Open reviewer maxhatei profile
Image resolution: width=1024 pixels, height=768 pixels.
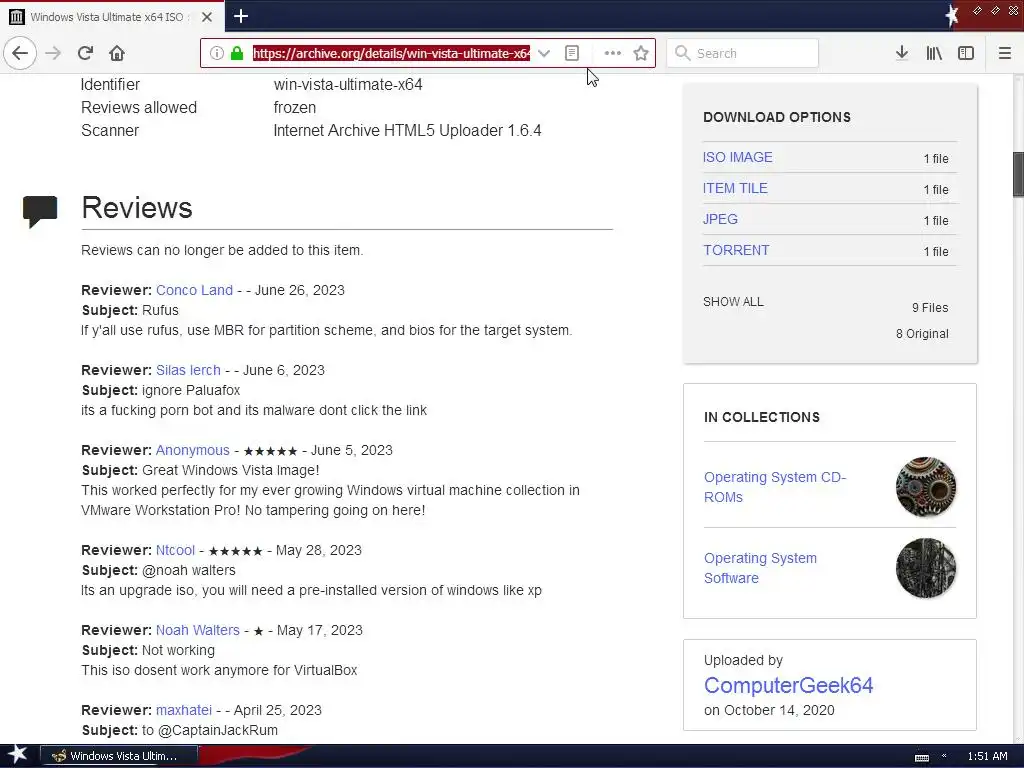click(x=184, y=711)
